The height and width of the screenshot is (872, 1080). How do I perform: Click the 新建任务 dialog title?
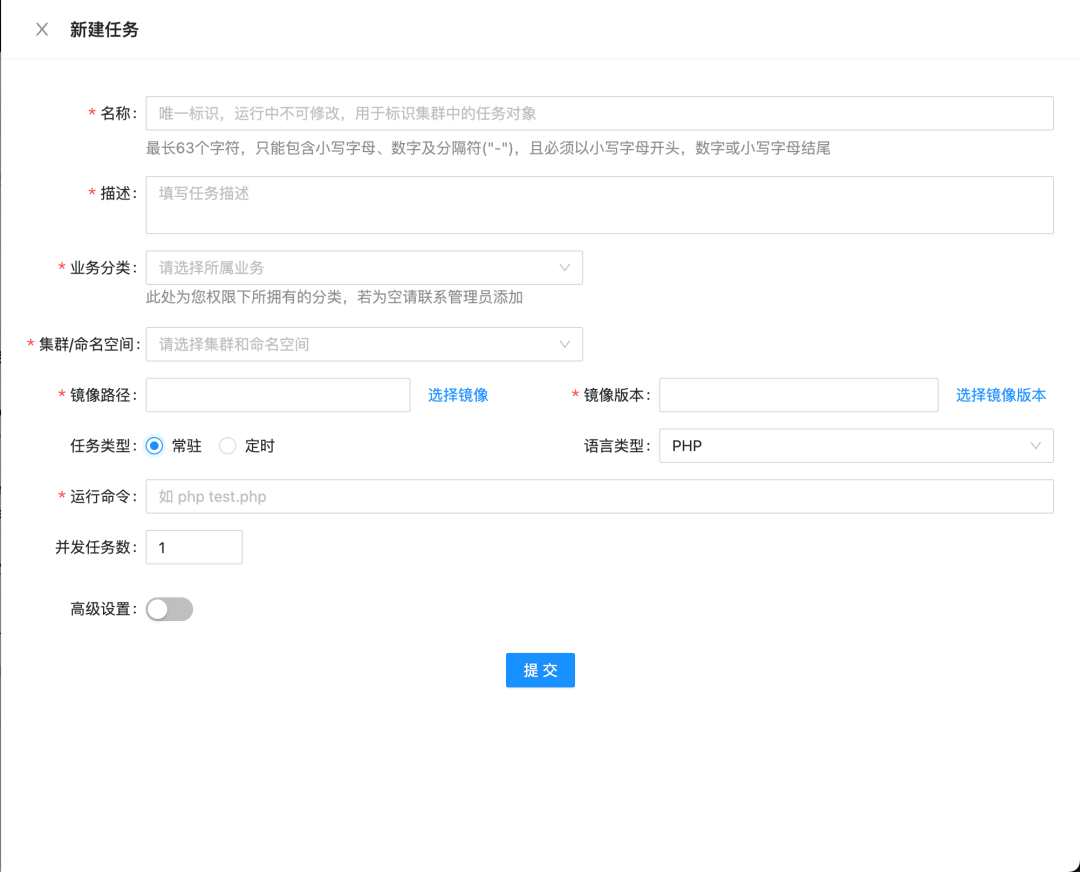click(104, 30)
